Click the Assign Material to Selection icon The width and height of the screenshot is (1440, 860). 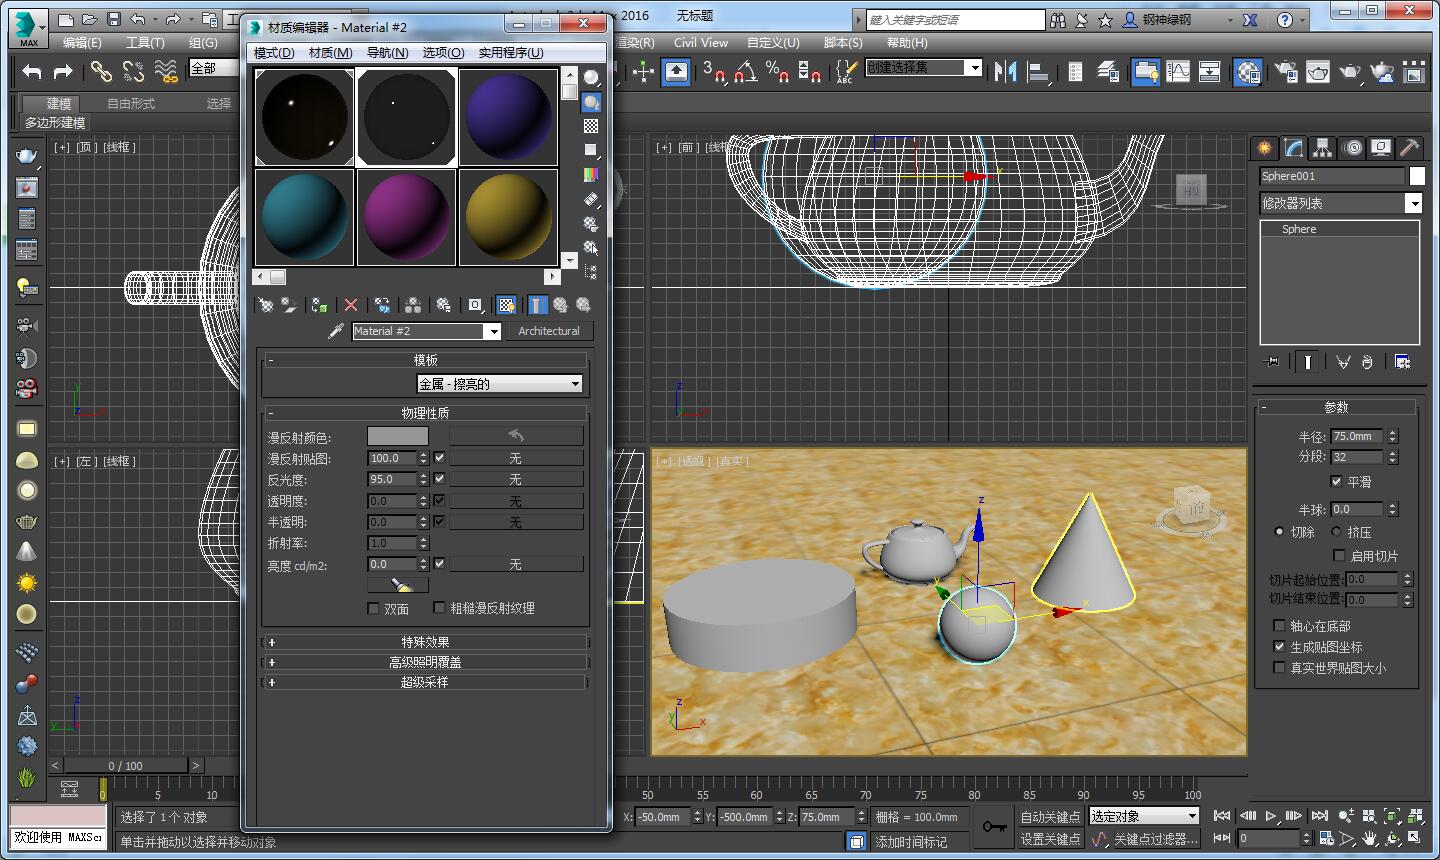pyautogui.click(x=318, y=305)
